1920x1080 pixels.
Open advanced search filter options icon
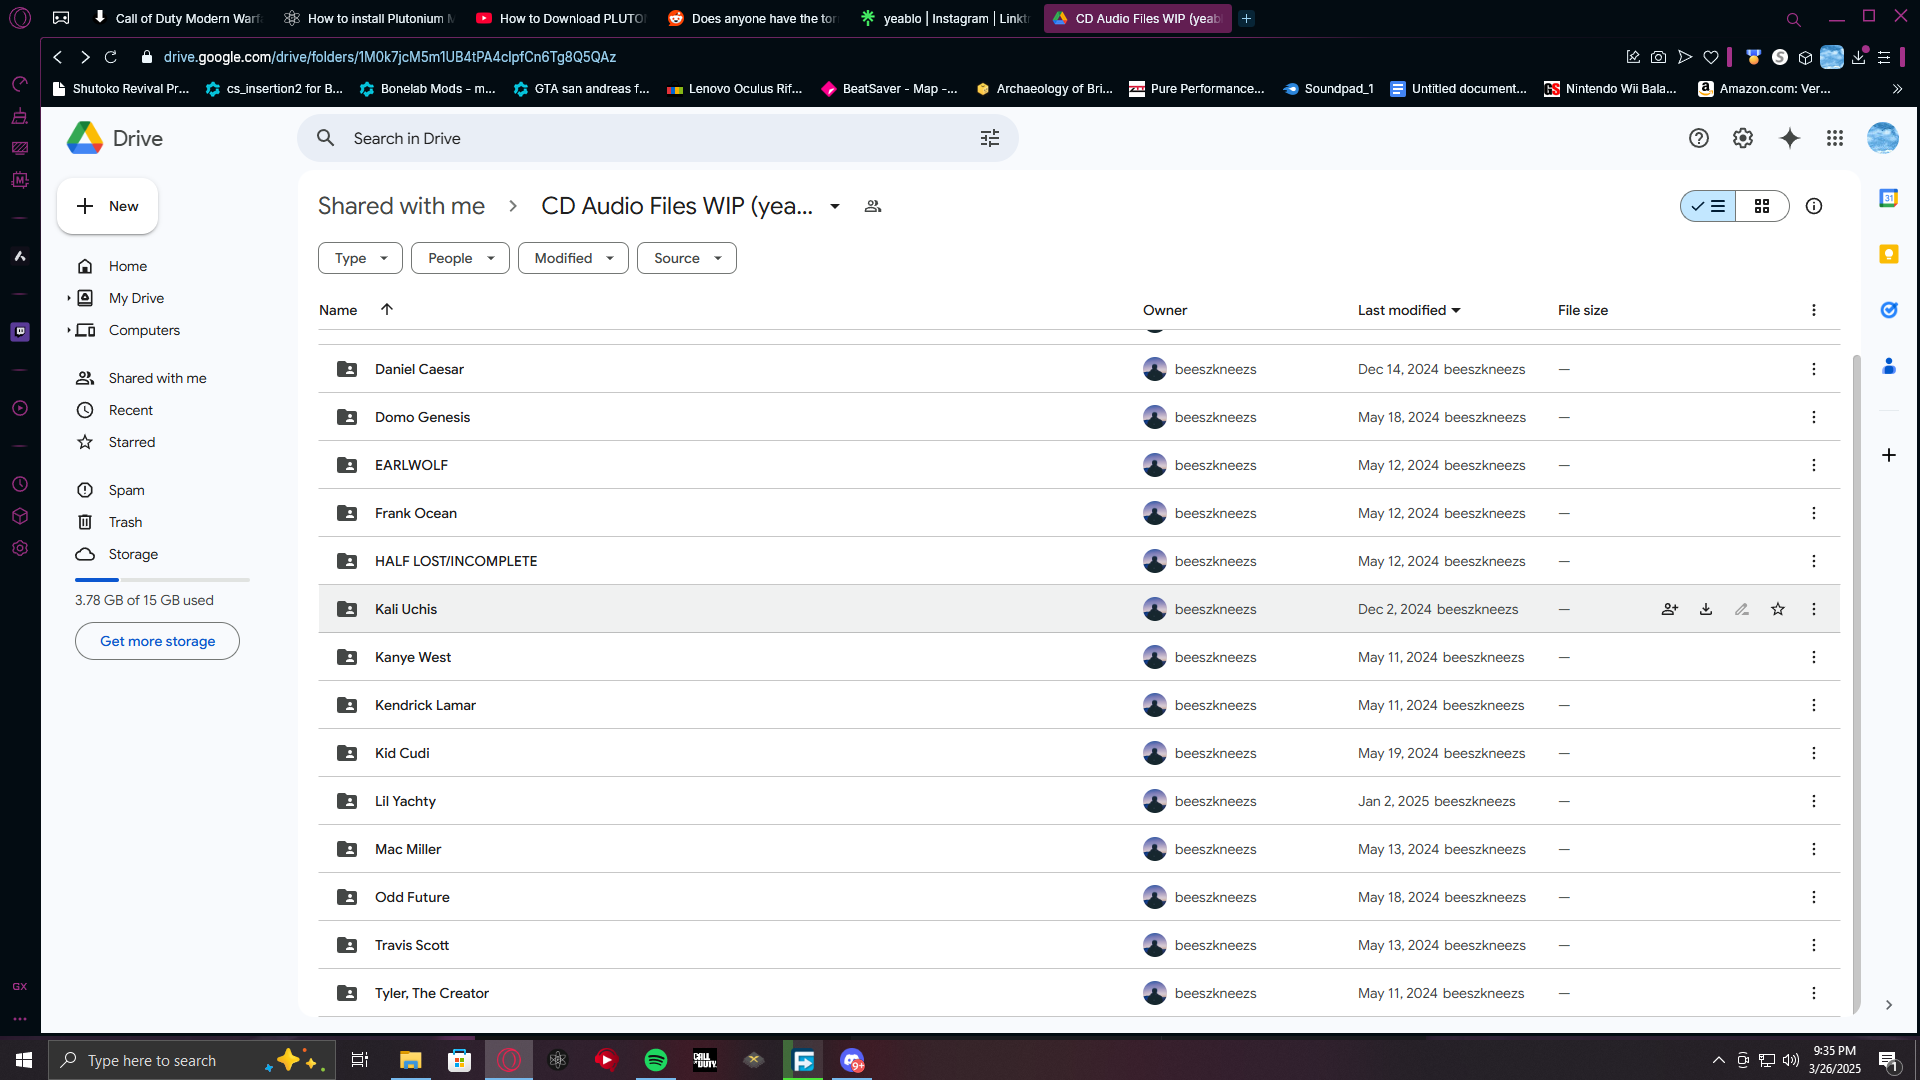pos(990,138)
